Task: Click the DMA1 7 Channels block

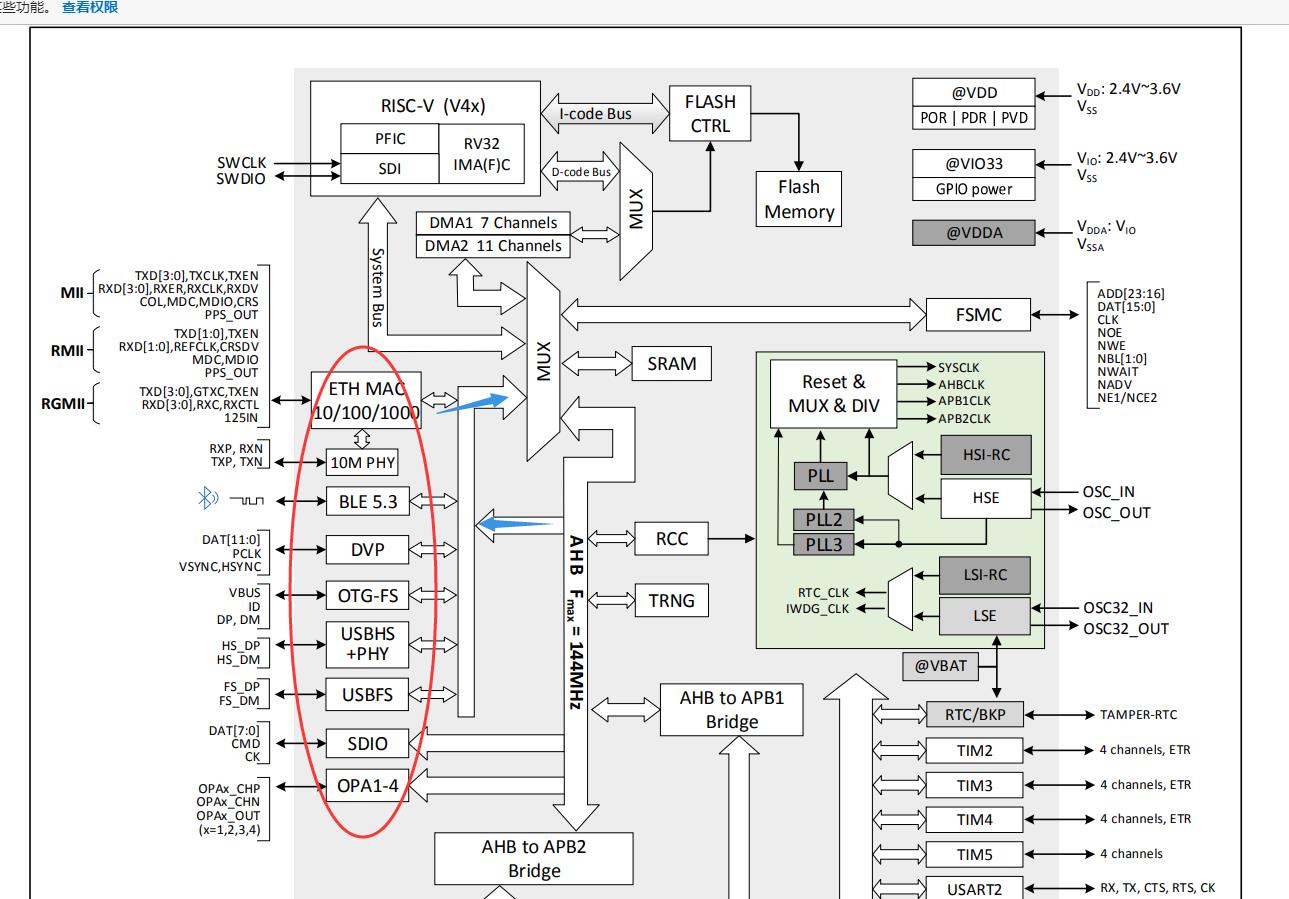Action: pyautogui.click(x=493, y=222)
